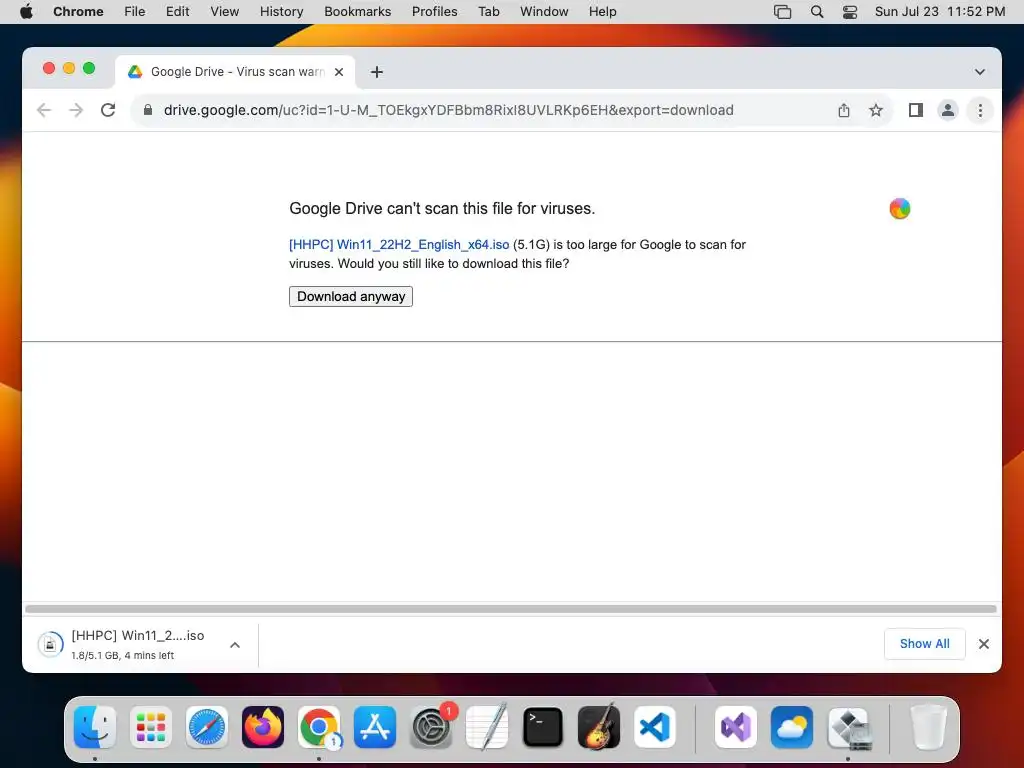
Task: Click the download progress circle icon
Action: pos(50,645)
